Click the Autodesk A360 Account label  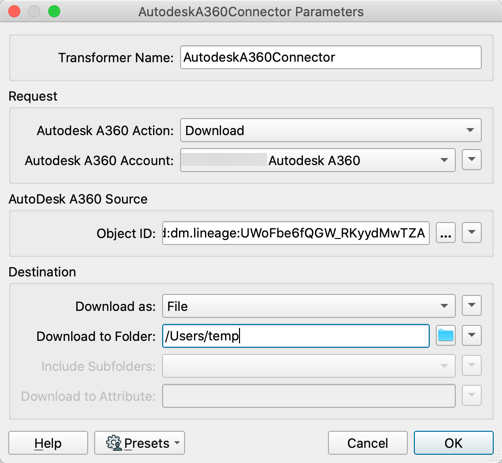point(99,161)
